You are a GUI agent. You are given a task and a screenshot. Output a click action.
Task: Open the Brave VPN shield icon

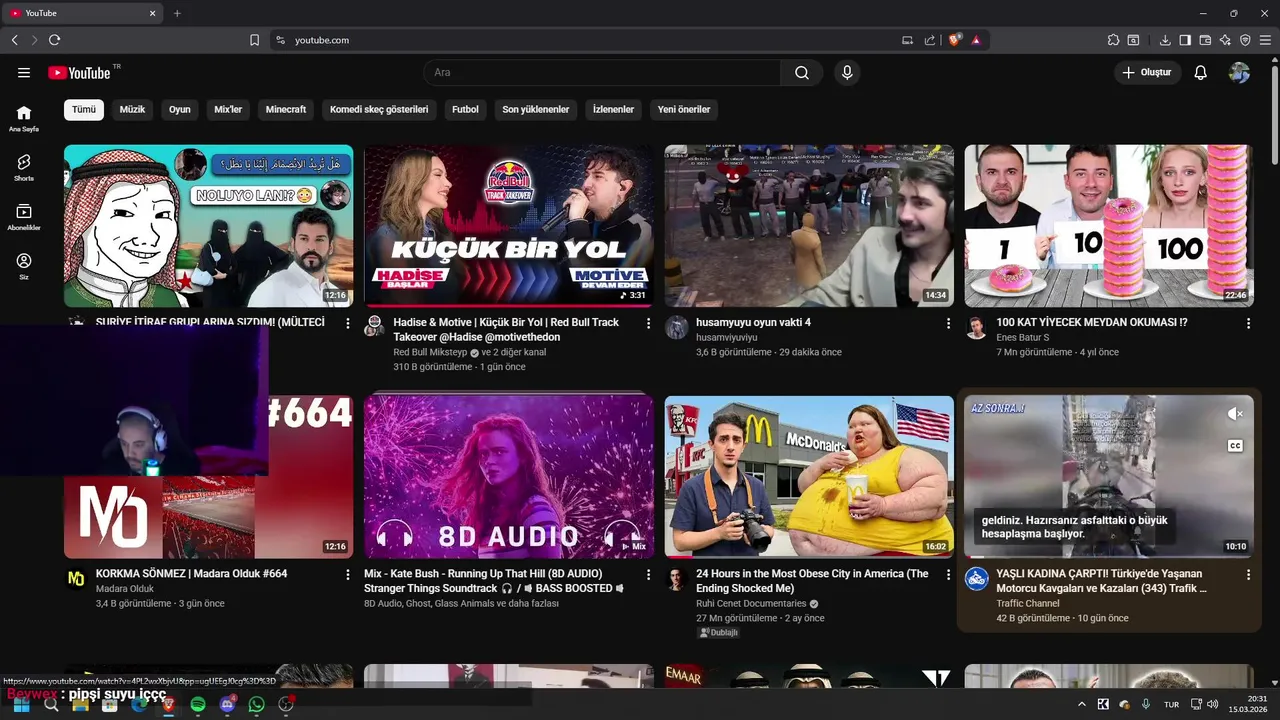click(x=1245, y=40)
